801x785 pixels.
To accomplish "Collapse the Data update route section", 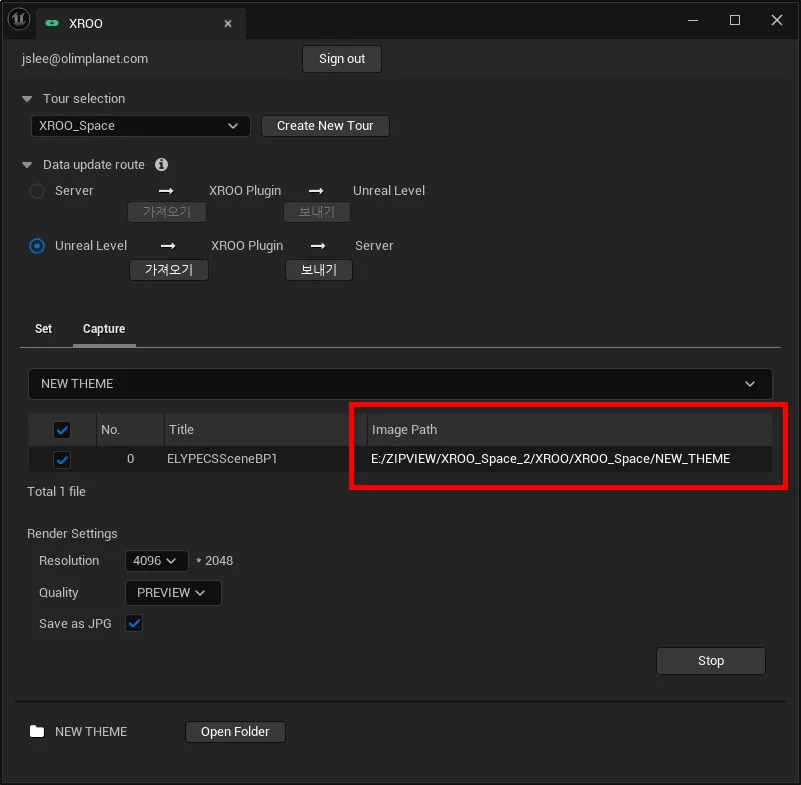I will [x=27, y=164].
